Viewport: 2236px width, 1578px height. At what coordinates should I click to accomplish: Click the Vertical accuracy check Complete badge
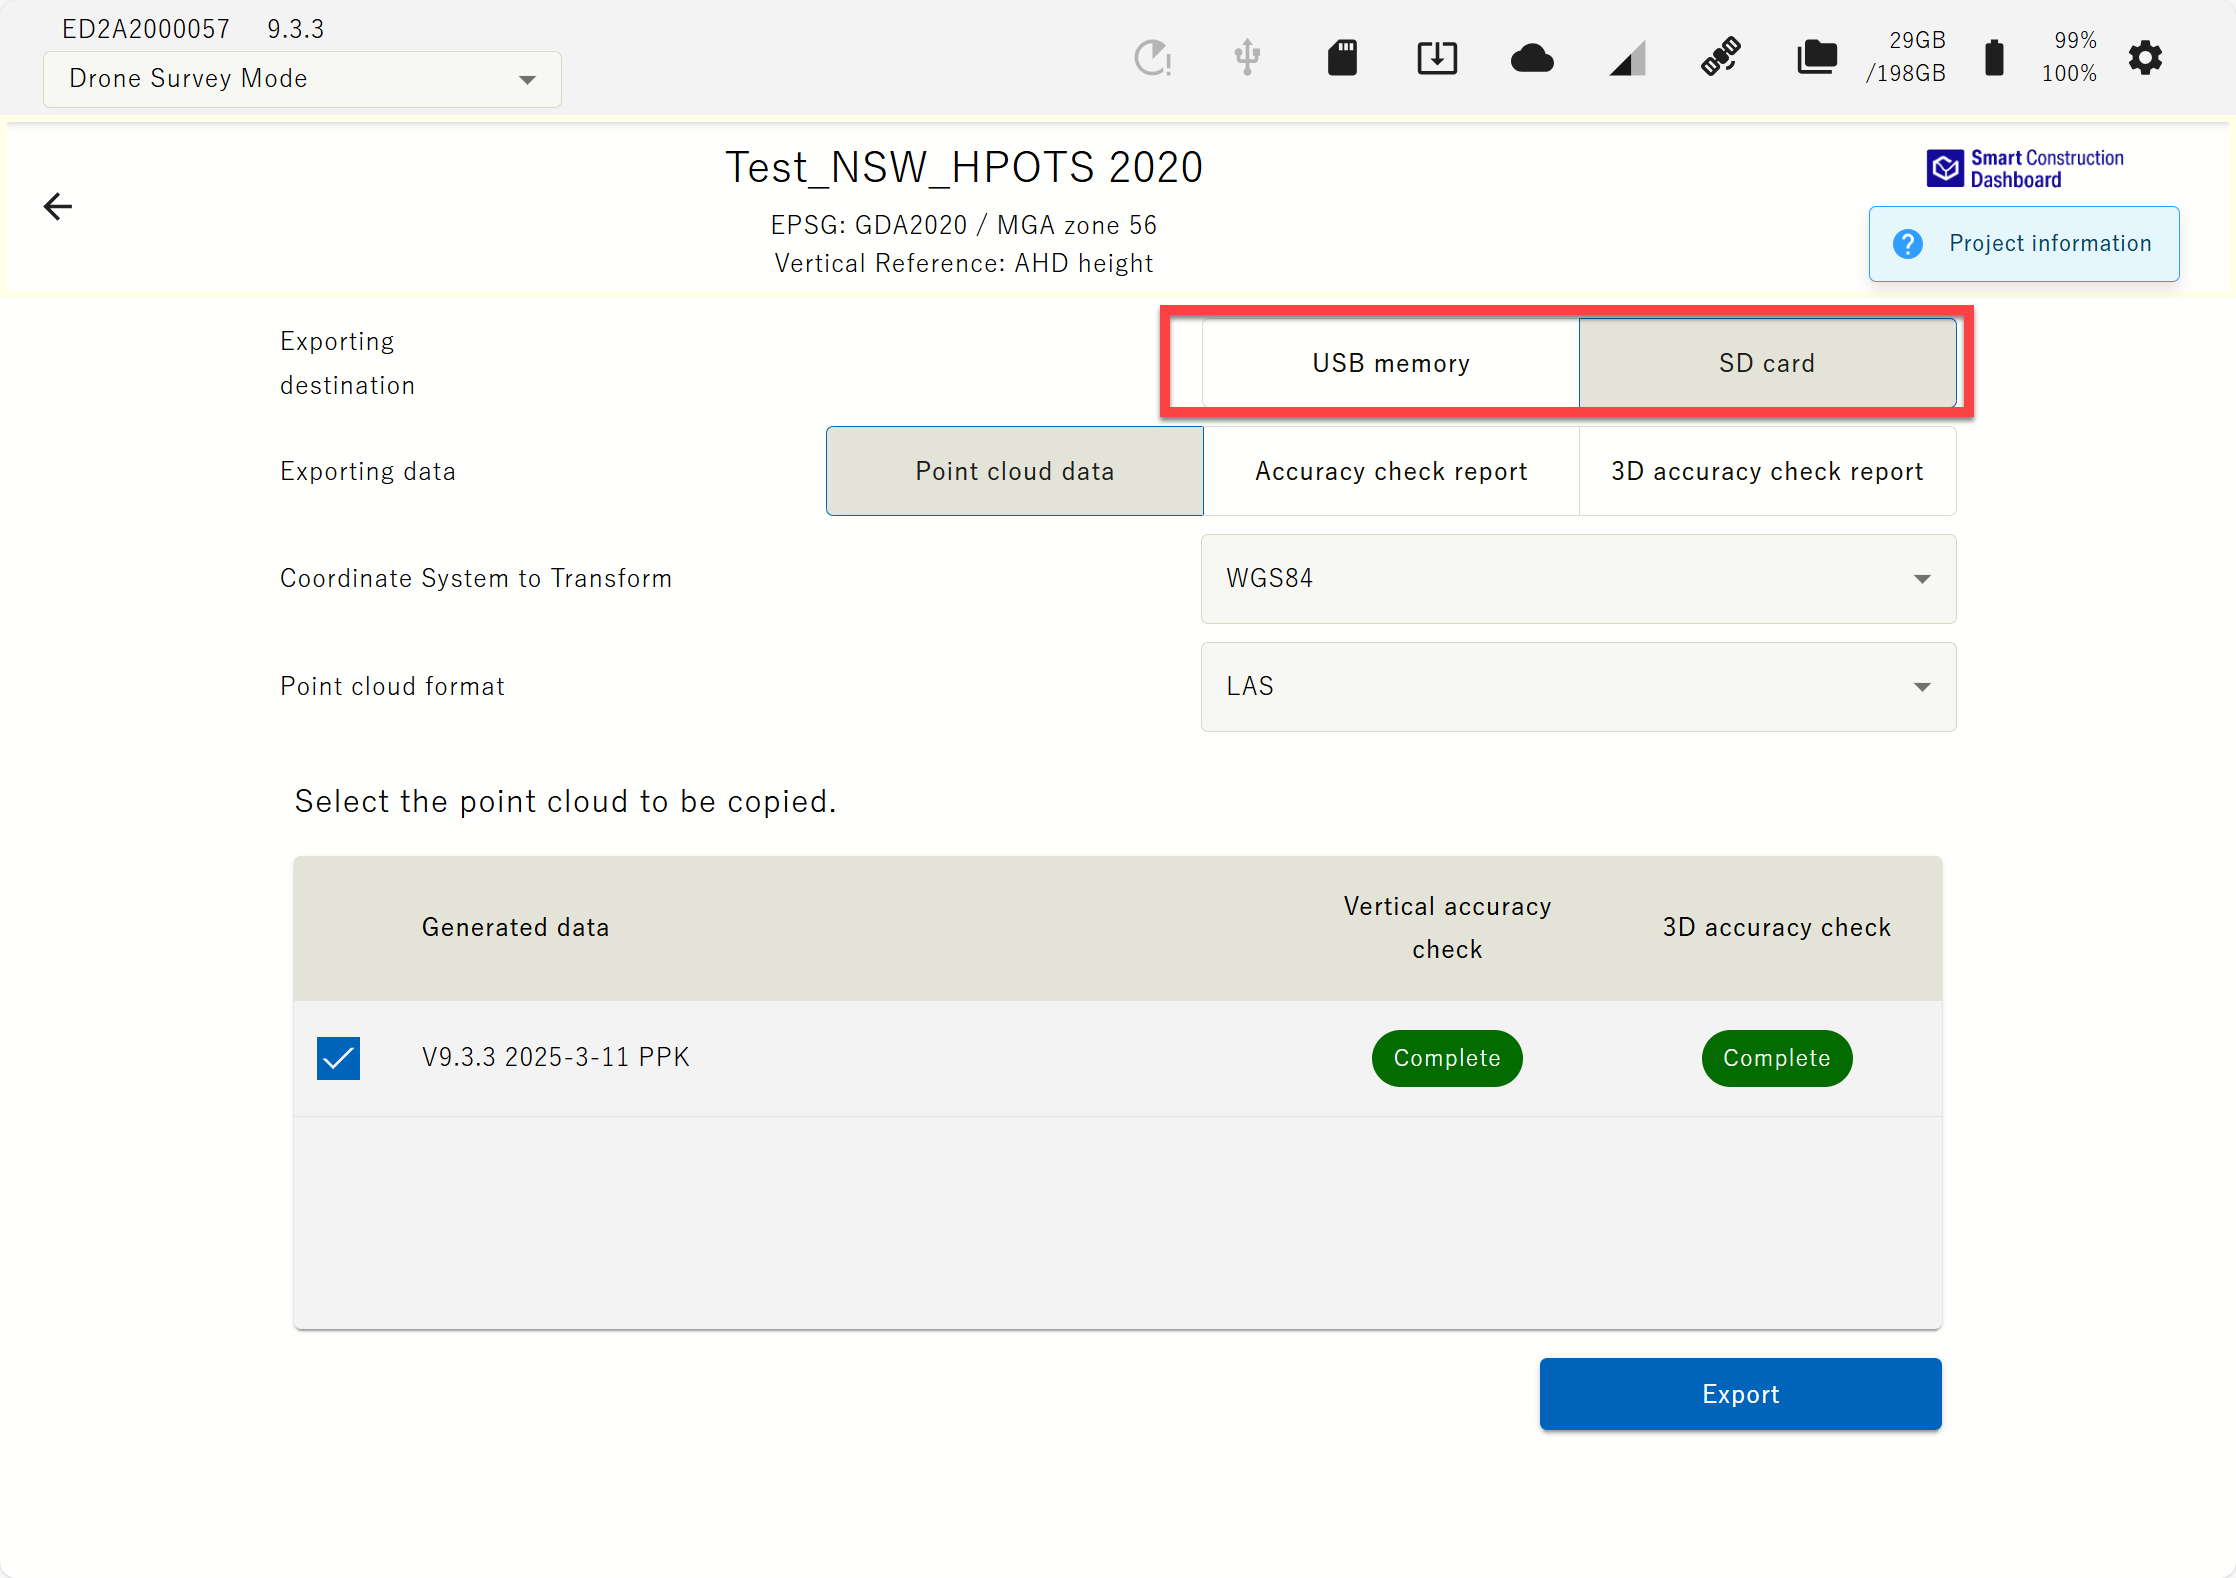1447,1058
